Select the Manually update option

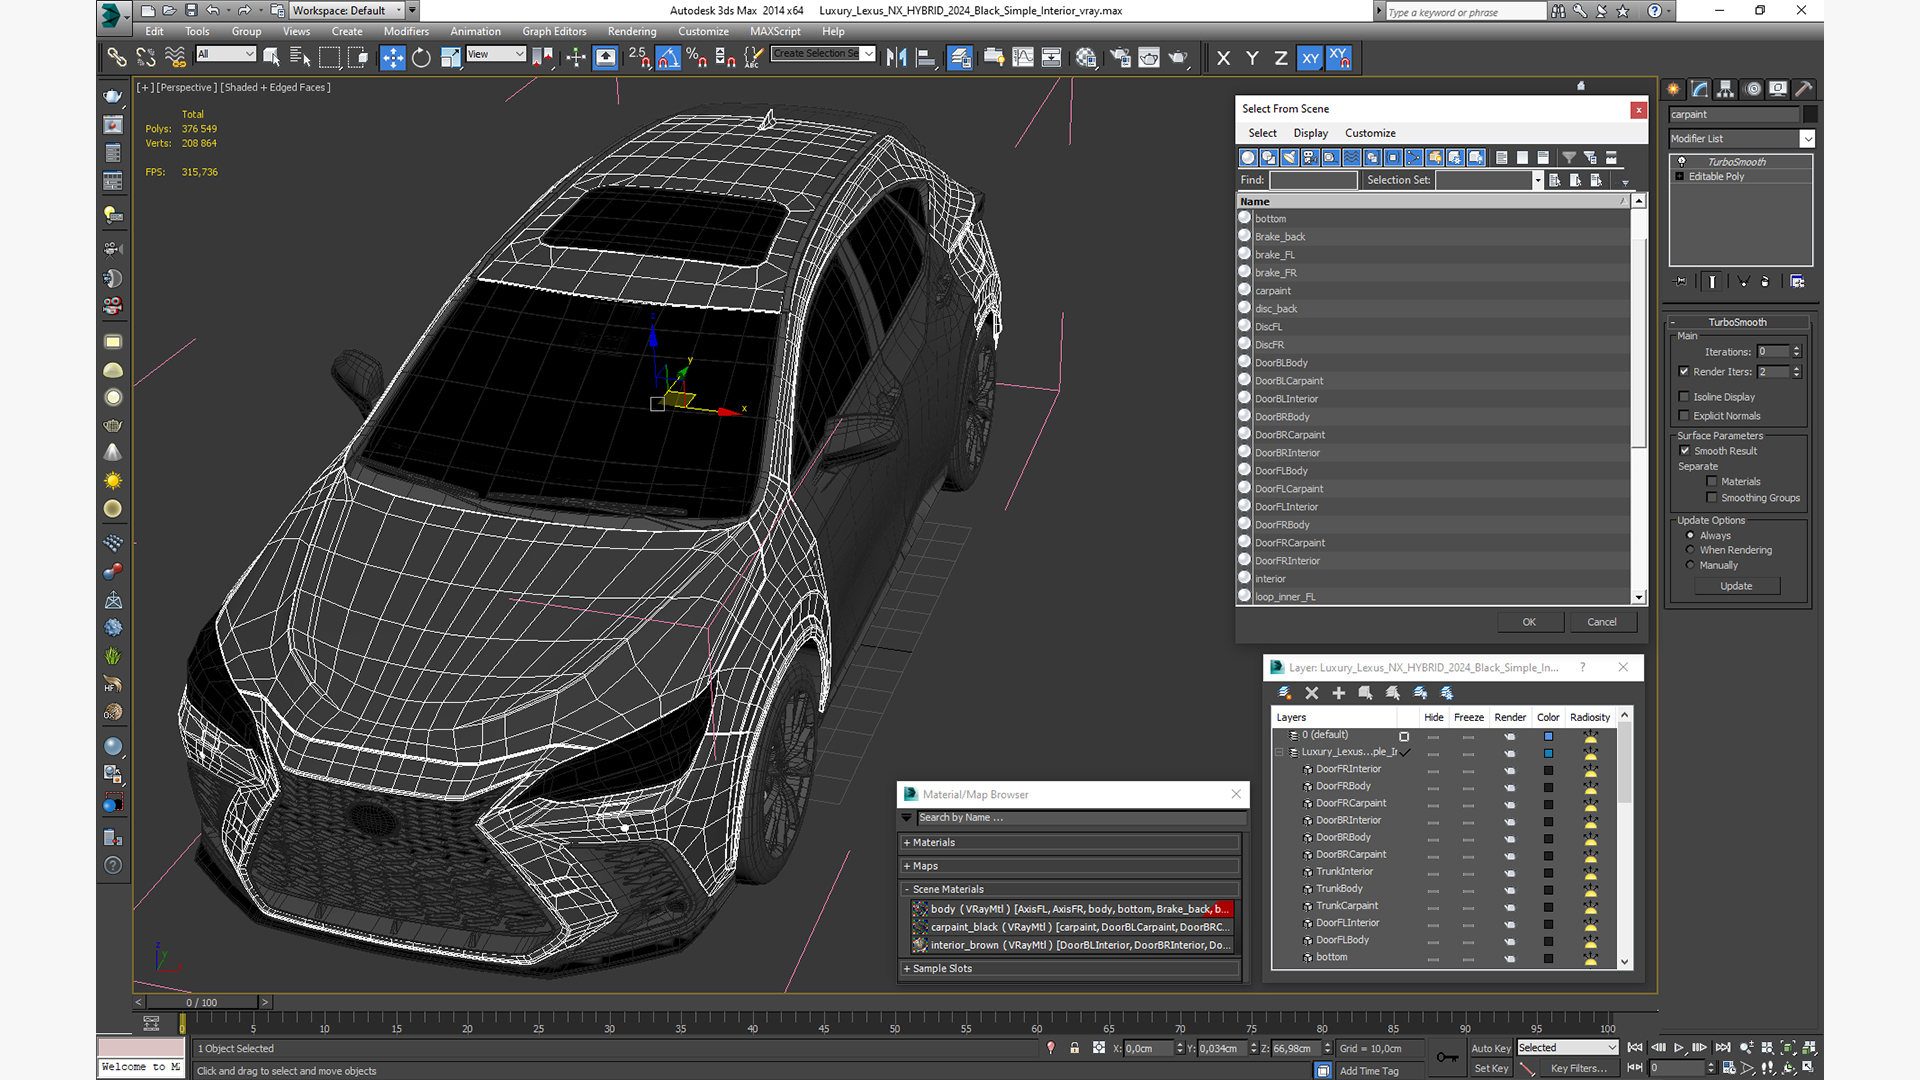point(1691,565)
